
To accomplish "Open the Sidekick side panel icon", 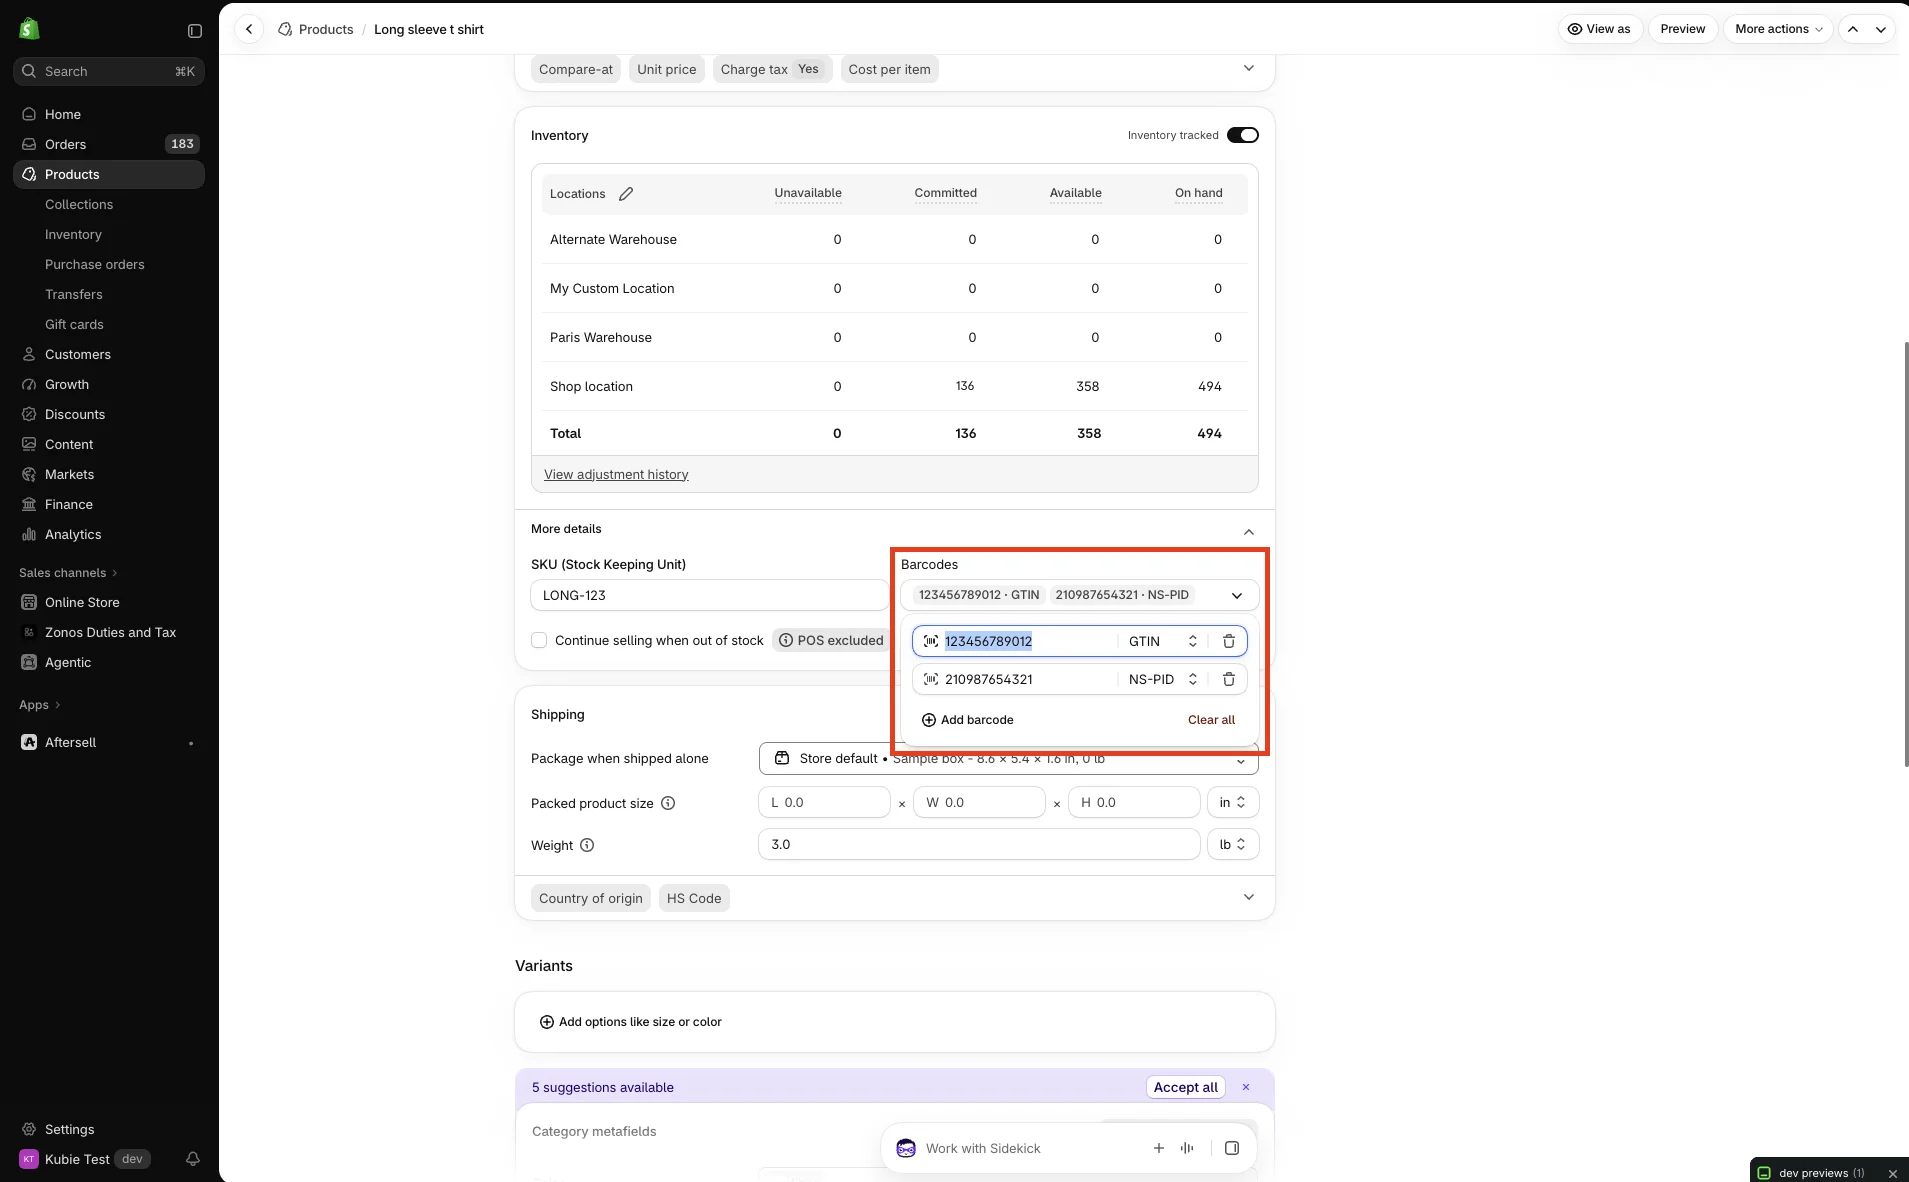I will tap(1232, 1148).
